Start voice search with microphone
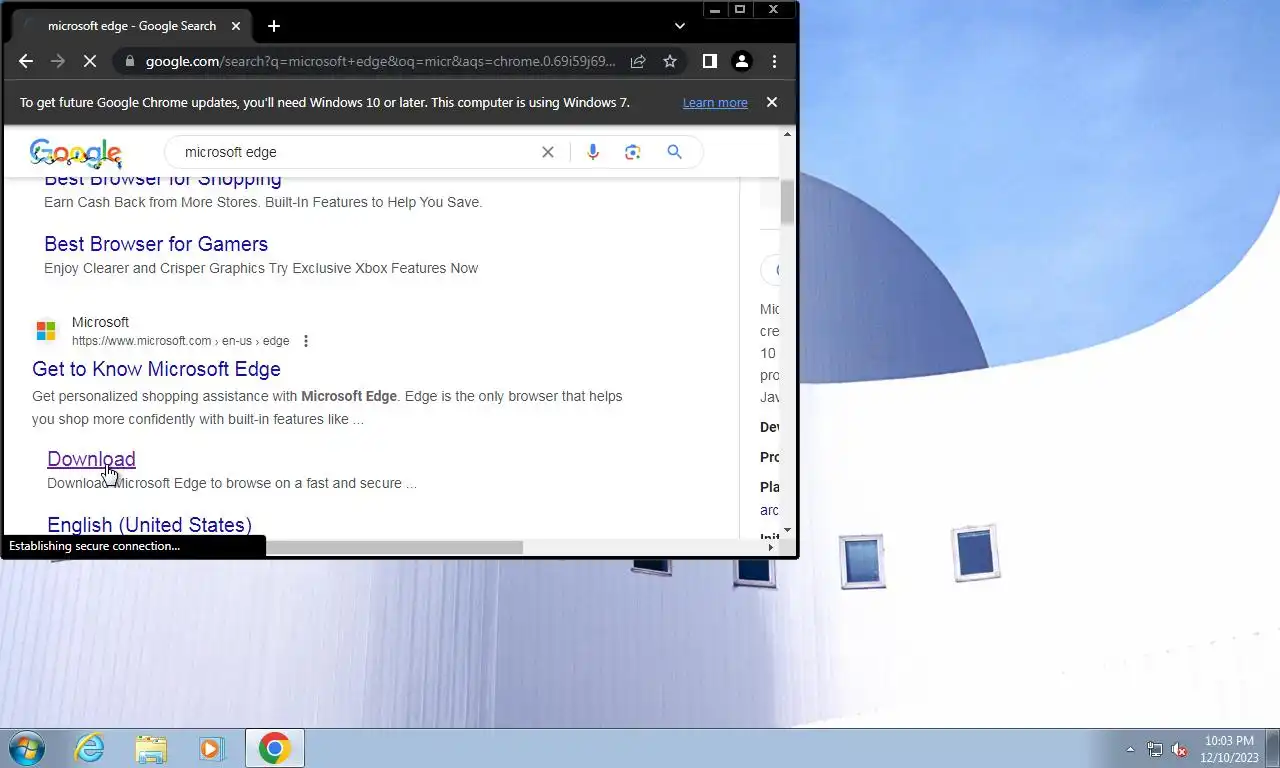 593,152
